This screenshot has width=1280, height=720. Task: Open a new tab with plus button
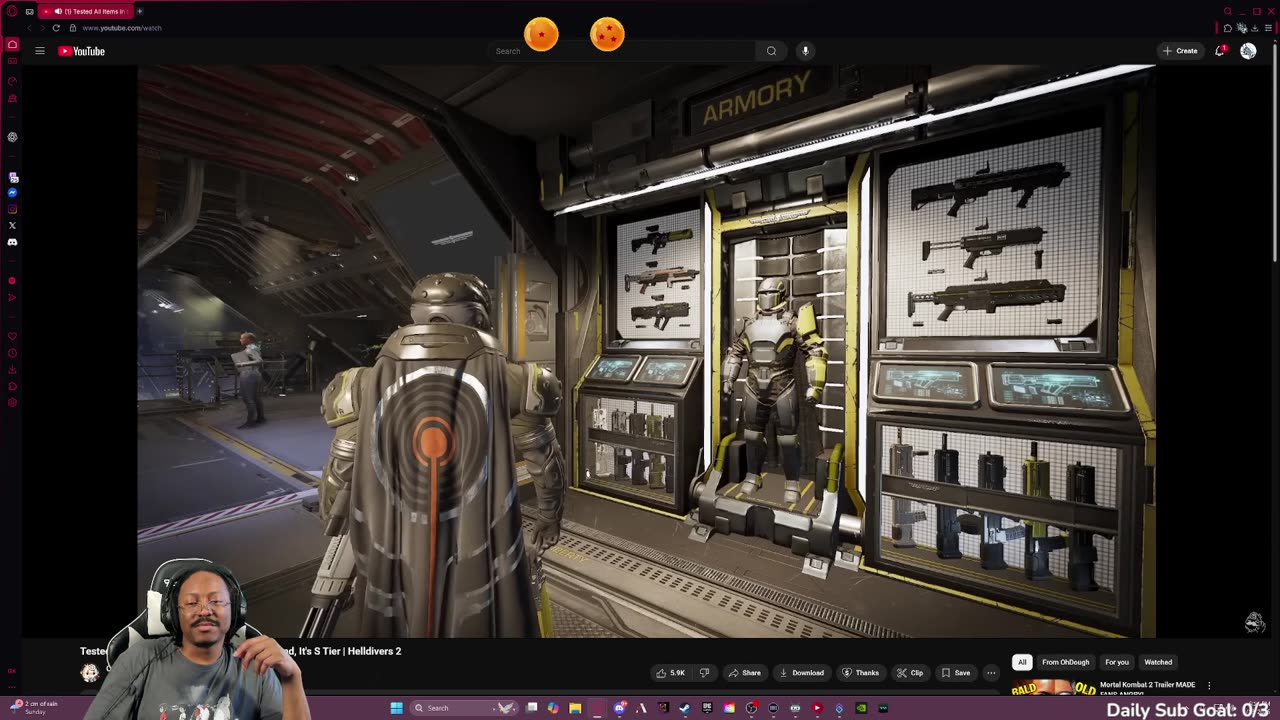pos(140,11)
